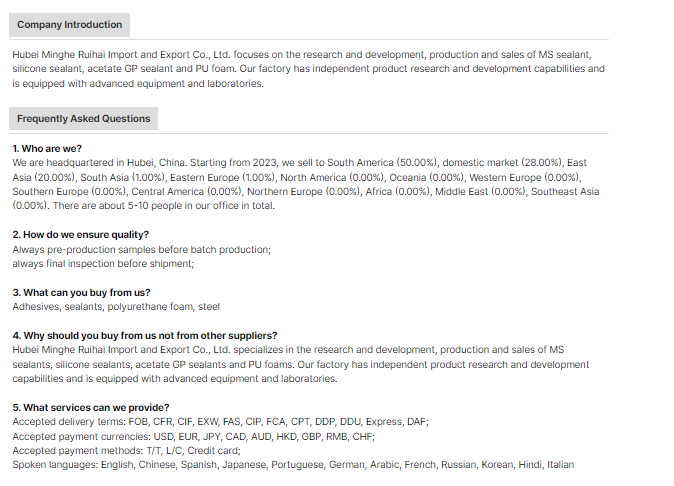
Task: Select the "How do we ensure quality?" heading
Action: tap(80, 235)
